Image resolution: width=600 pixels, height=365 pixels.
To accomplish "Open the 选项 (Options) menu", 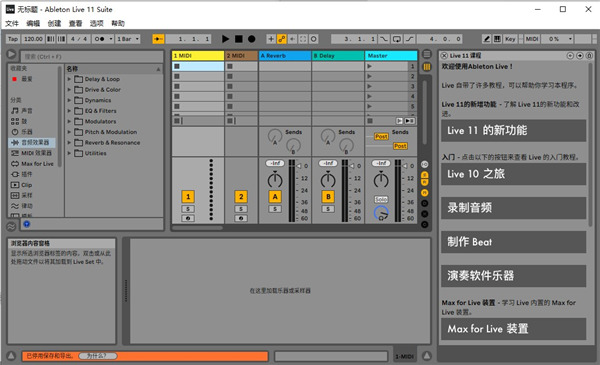I will point(96,24).
